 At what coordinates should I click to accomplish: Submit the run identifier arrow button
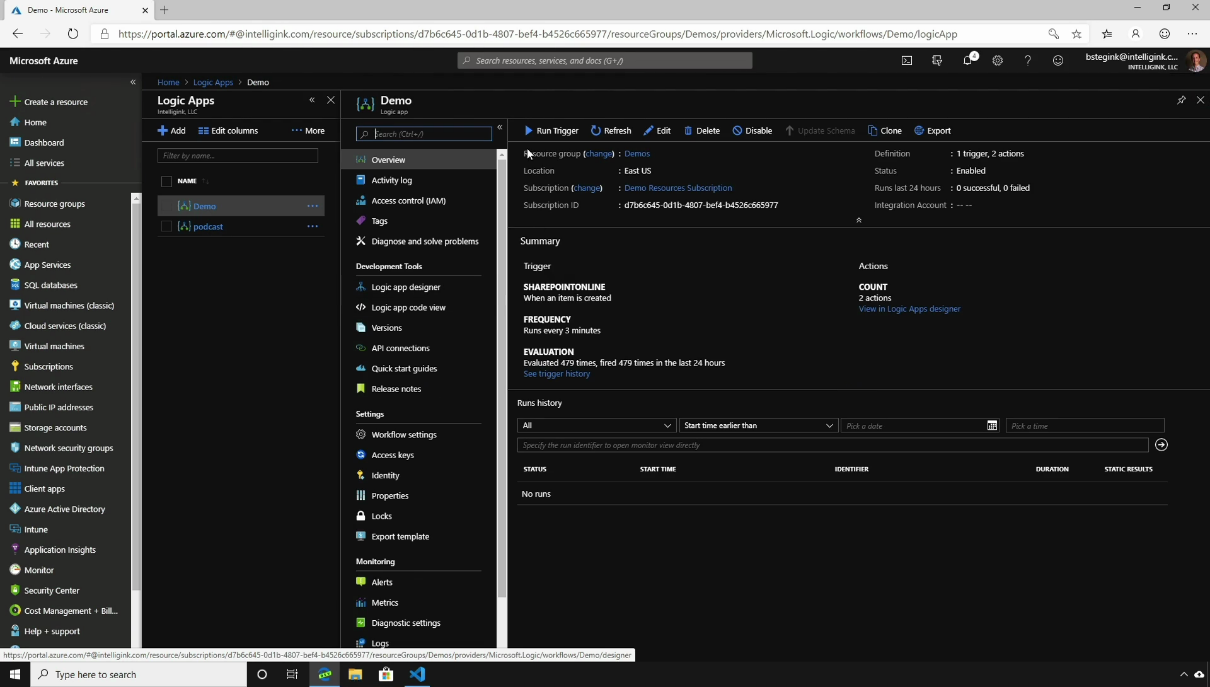[x=1161, y=445]
